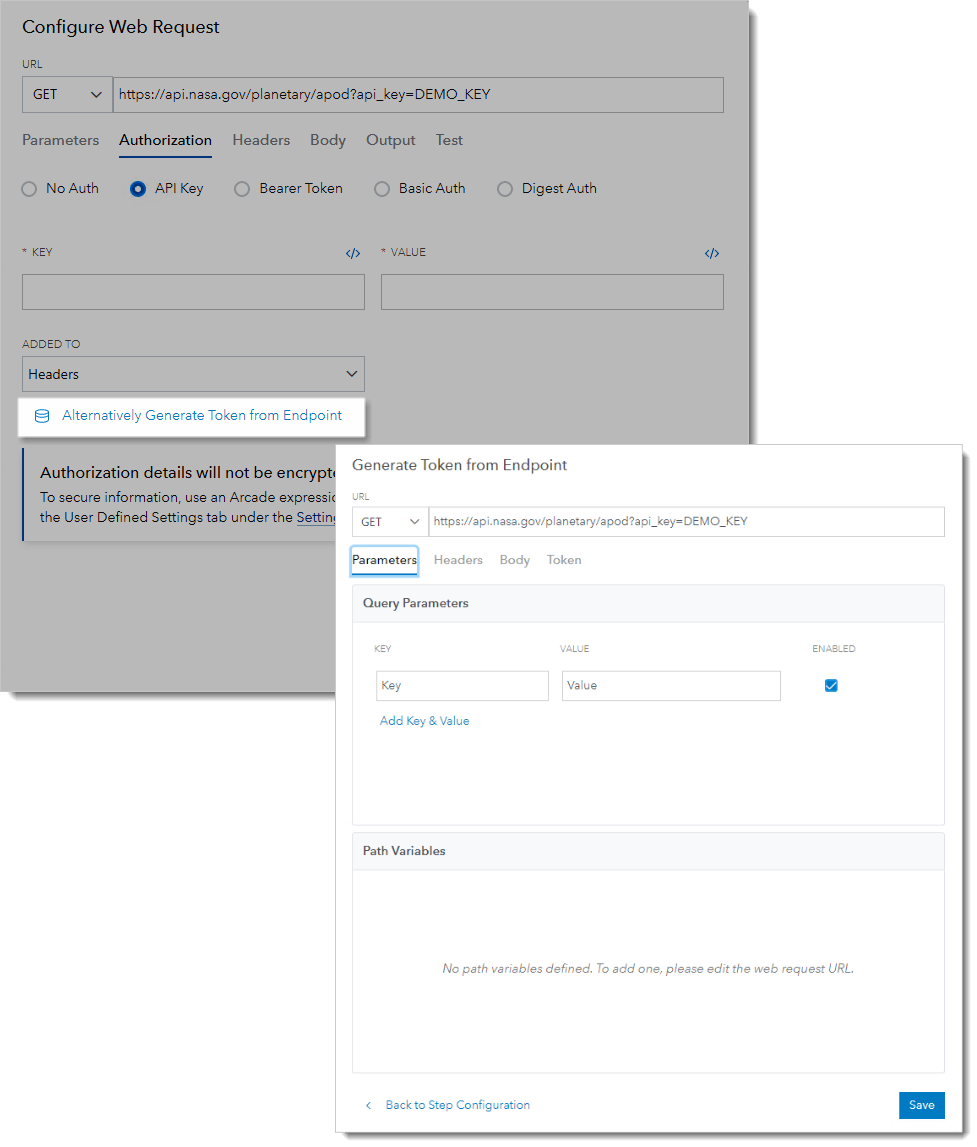Select the Bearer Token authorization option

[241, 188]
